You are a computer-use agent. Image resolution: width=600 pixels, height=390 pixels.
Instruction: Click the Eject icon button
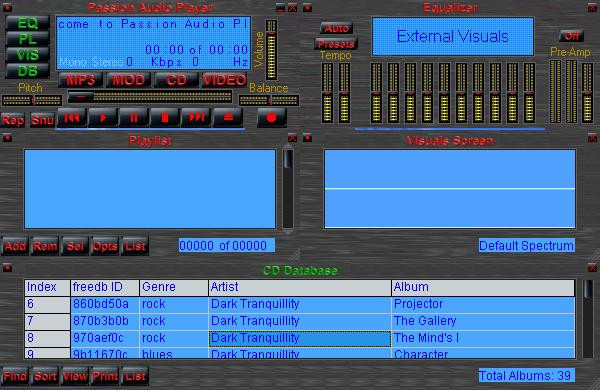[x=228, y=117]
